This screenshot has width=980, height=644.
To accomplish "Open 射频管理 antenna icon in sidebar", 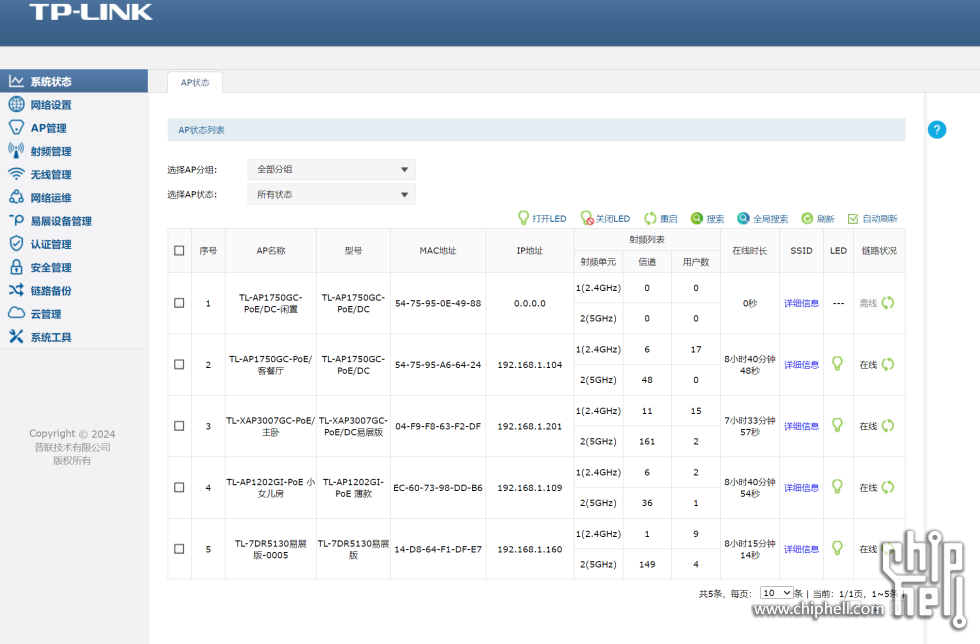I will [16, 151].
